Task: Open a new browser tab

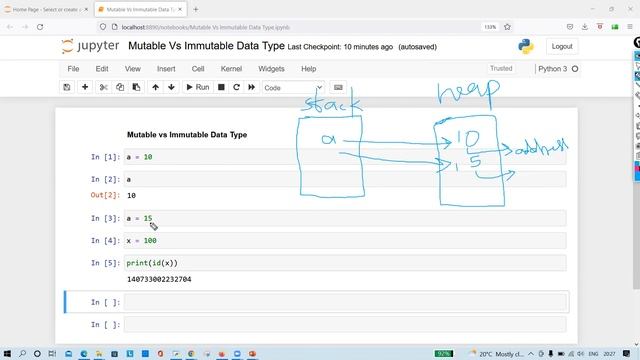Action: (196, 9)
